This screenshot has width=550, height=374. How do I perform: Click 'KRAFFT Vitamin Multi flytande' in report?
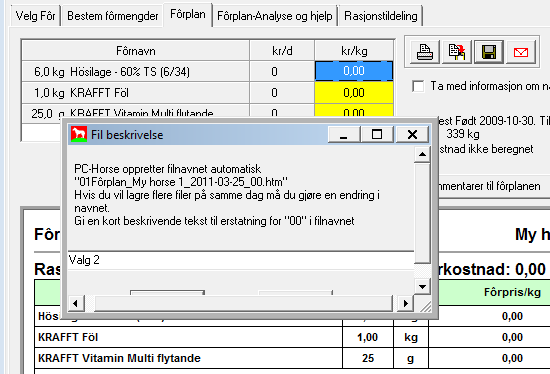click(119, 358)
